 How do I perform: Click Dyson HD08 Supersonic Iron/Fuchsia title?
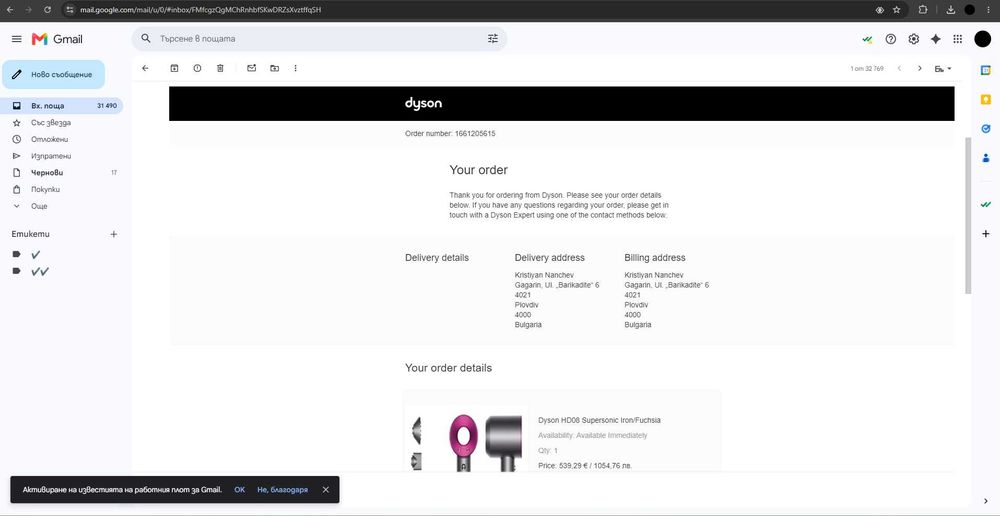(599, 420)
